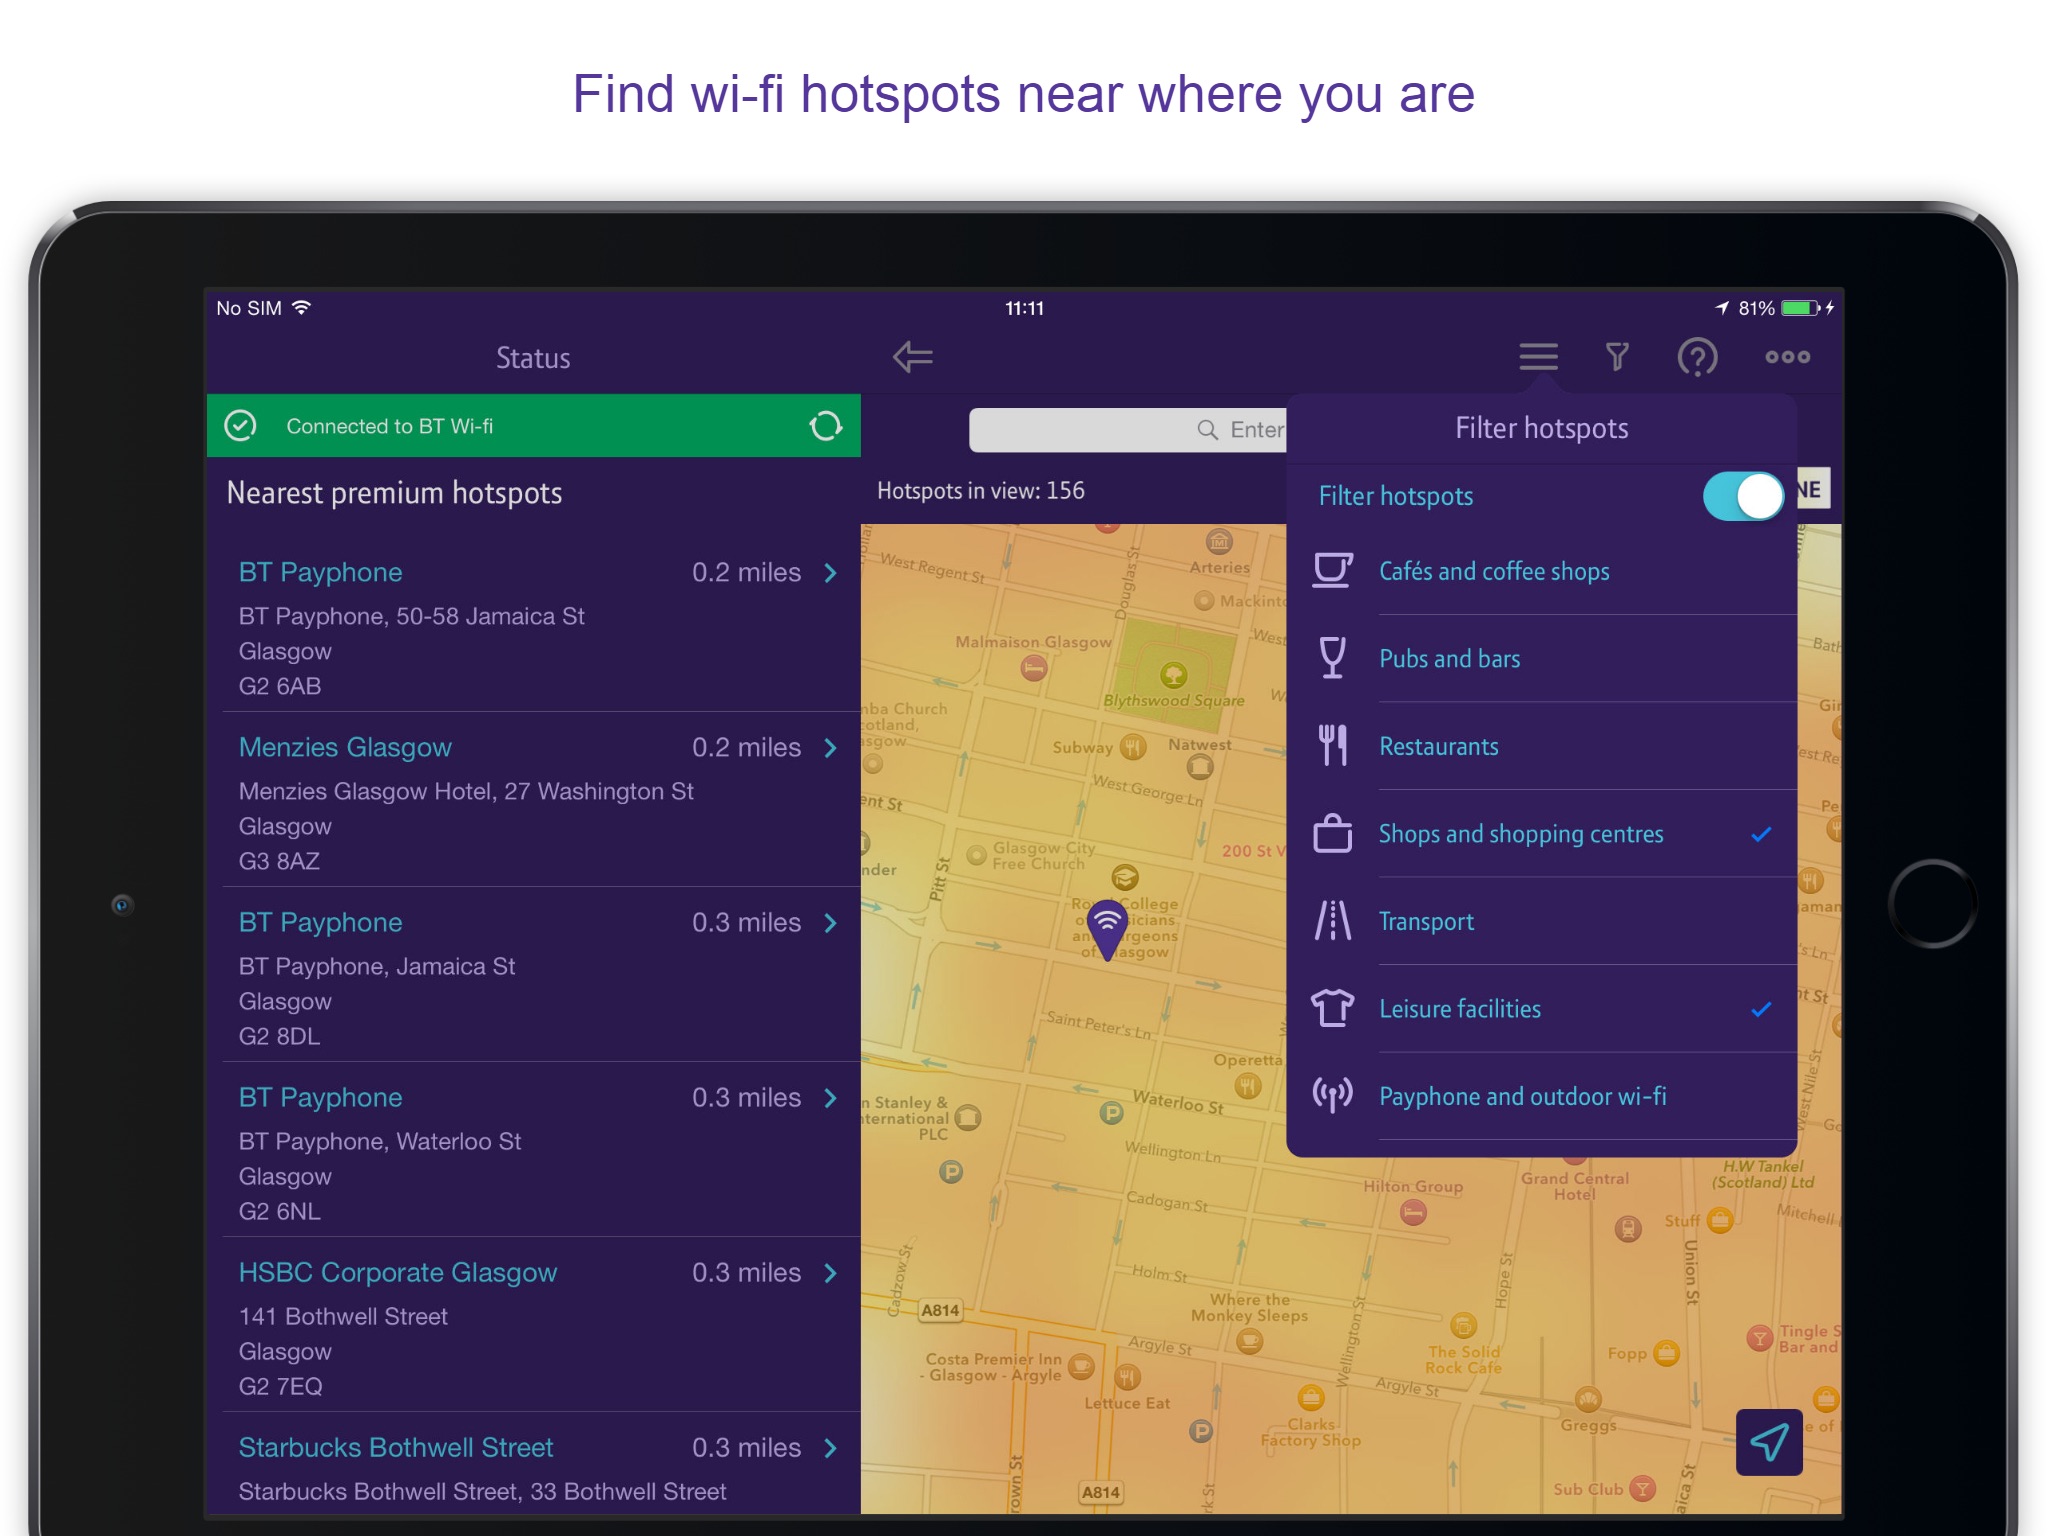Tap the purple wi-fi hotspot map pin
Image resolution: width=2048 pixels, height=1536 pixels.
(x=1107, y=925)
